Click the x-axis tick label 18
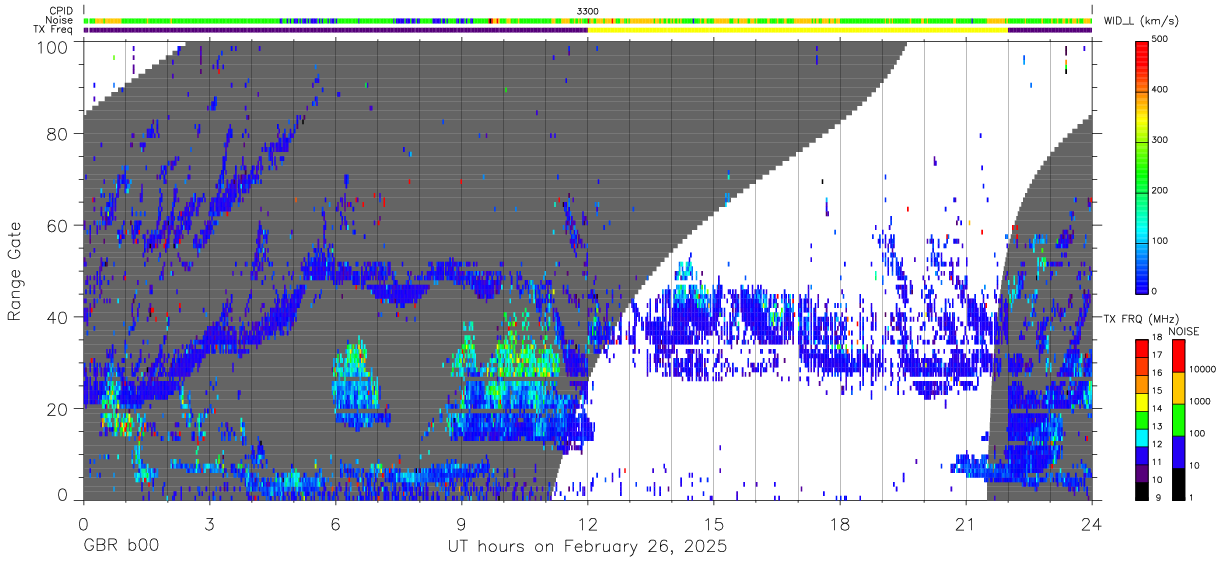The height and width of the screenshot is (567, 1228). 840,523
